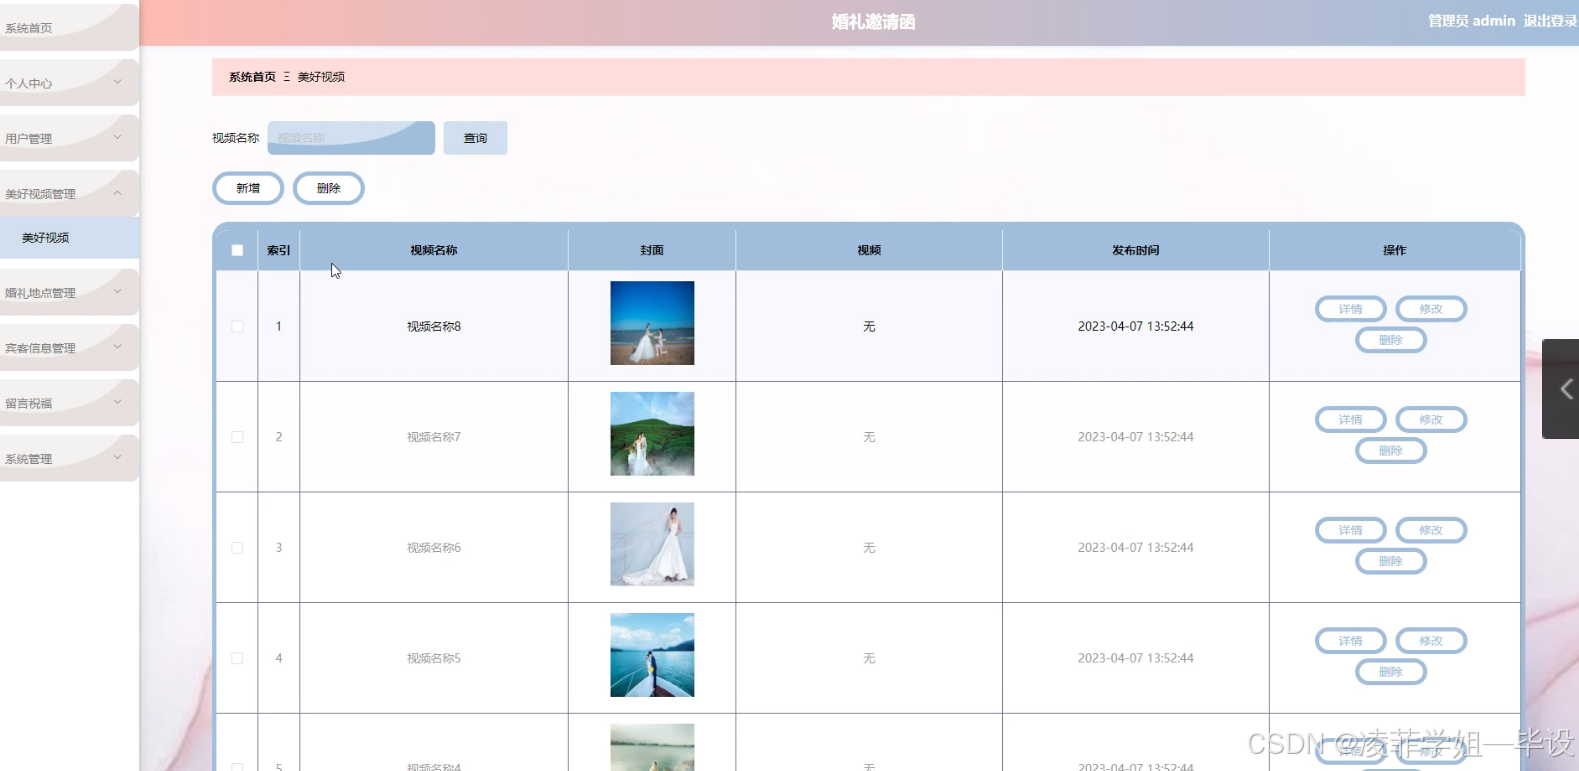Check the box for row 视频名称5
1579x771 pixels.
[237, 658]
